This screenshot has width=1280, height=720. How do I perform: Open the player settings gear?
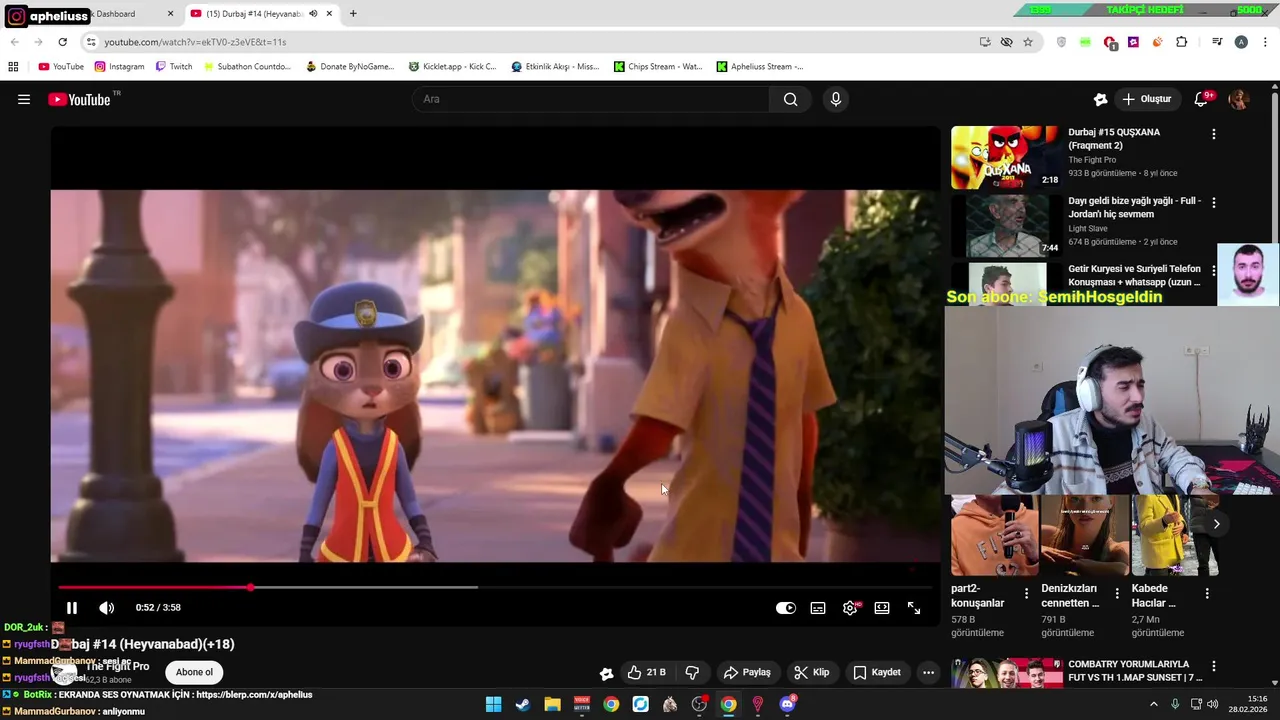point(850,608)
